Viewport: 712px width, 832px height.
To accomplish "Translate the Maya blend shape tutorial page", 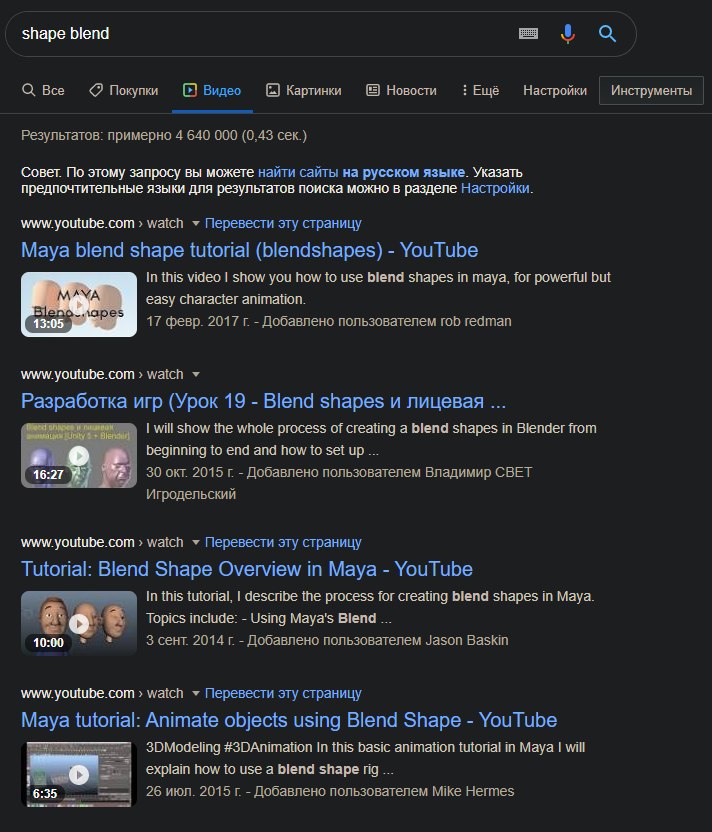I will [283, 223].
